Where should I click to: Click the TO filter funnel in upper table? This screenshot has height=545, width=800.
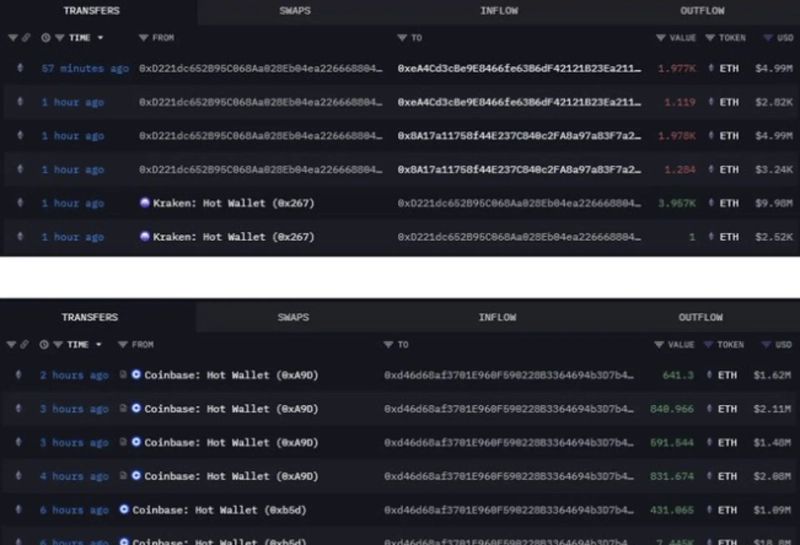pyautogui.click(x=402, y=37)
